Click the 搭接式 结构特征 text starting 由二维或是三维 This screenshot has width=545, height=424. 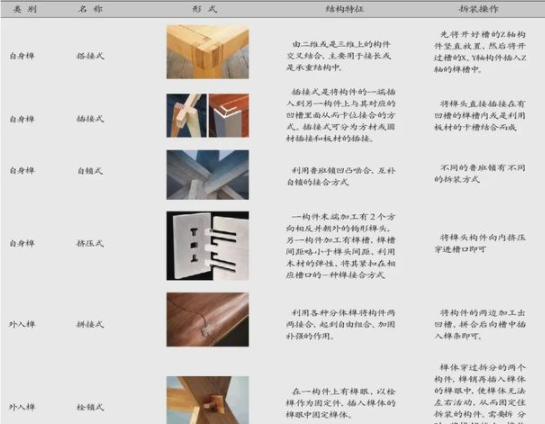click(339, 56)
